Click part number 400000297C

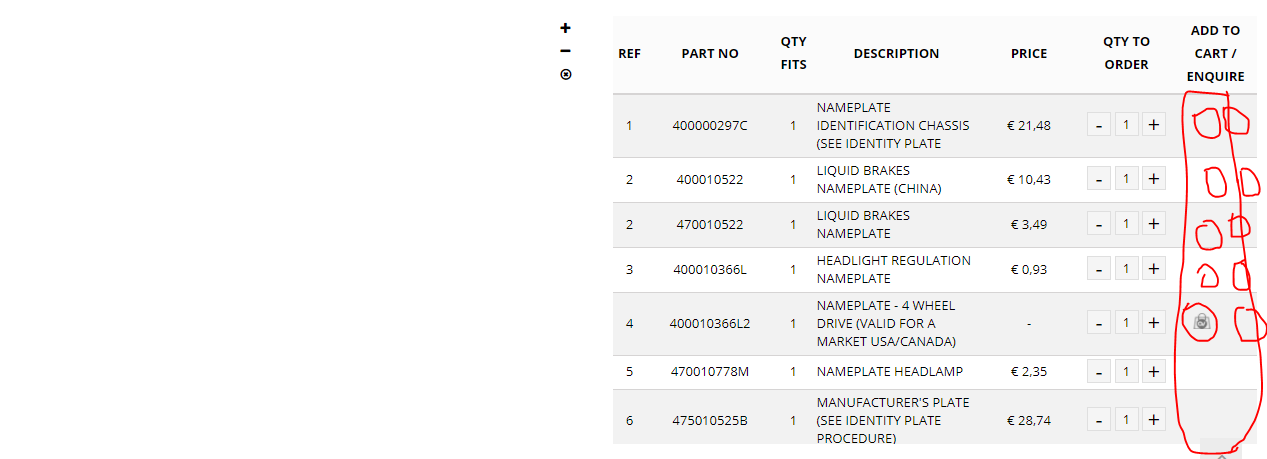710,125
